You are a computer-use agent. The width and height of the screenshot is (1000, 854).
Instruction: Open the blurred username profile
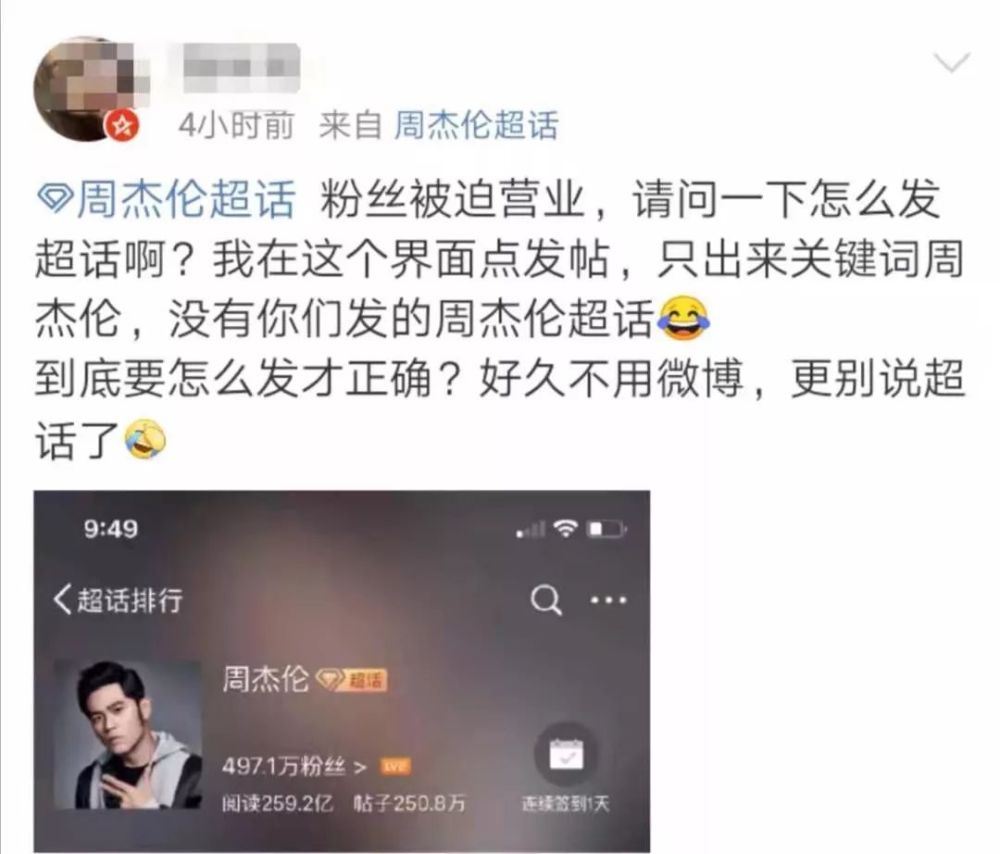coord(241,68)
